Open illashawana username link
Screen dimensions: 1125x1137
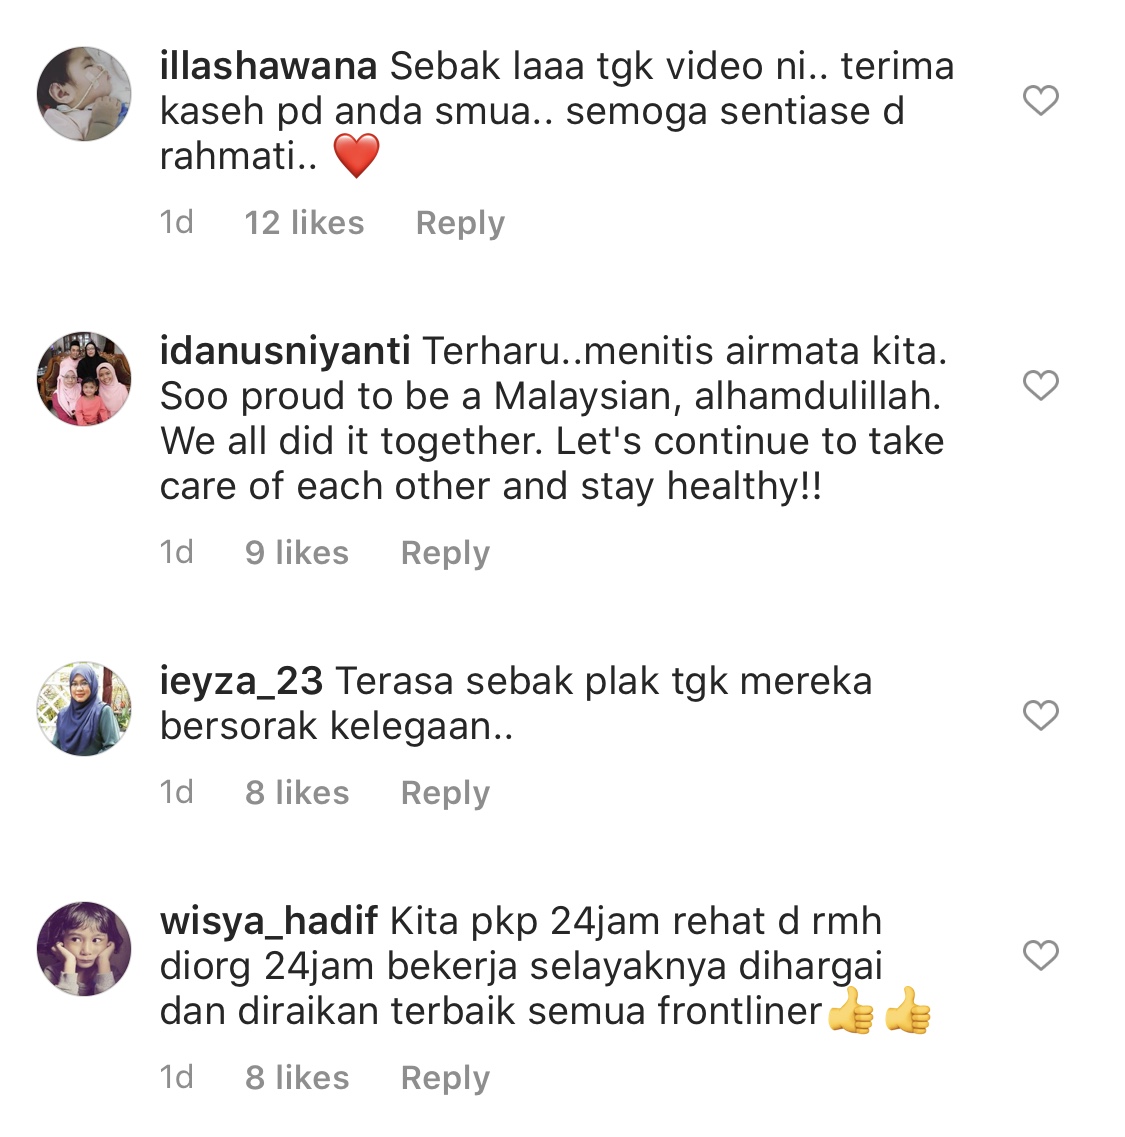click(268, 66)
